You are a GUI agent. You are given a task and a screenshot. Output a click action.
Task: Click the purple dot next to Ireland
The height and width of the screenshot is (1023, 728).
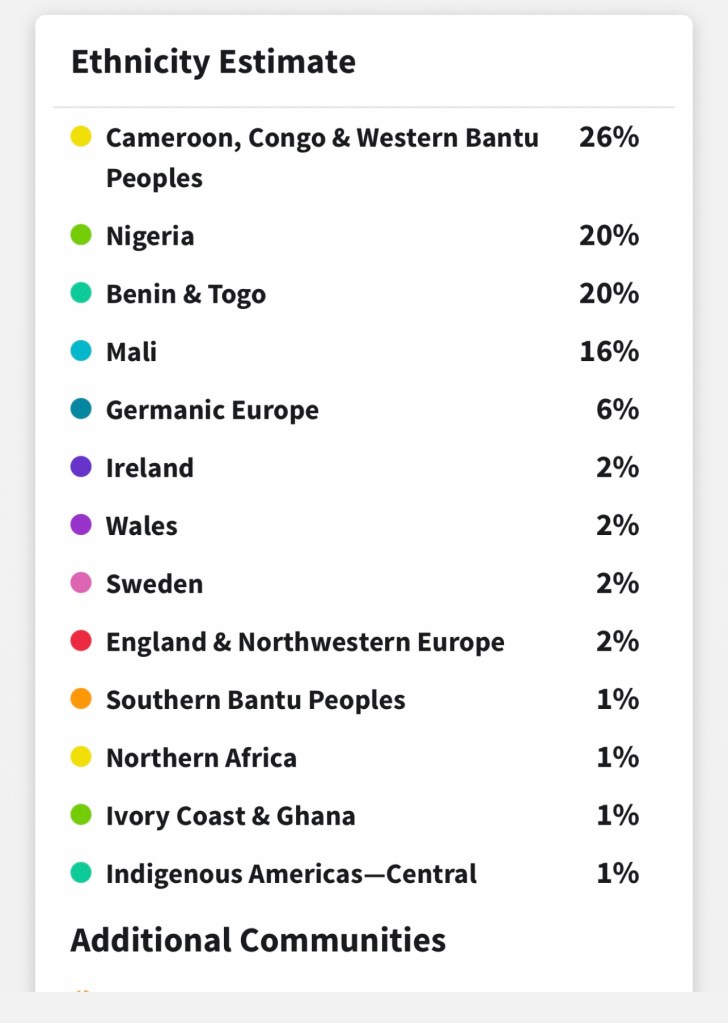[x=81, y=467]
